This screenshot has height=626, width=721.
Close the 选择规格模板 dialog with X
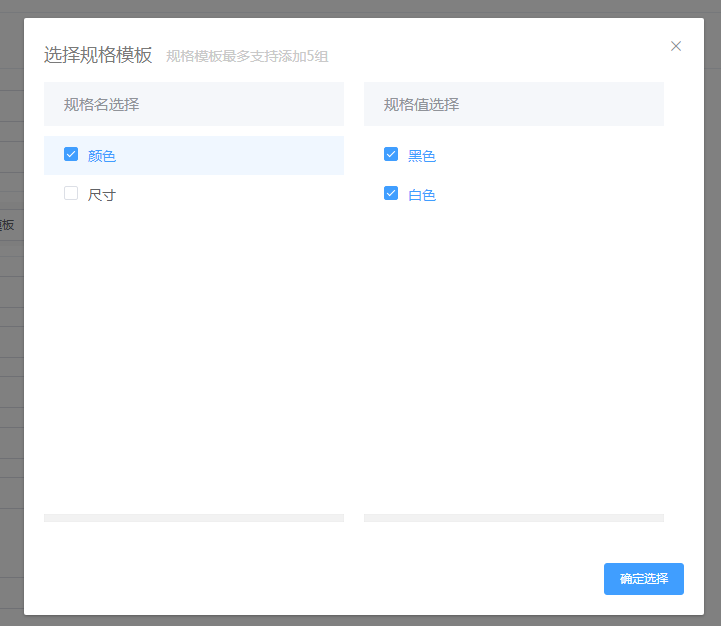click(x=675, y=46)
